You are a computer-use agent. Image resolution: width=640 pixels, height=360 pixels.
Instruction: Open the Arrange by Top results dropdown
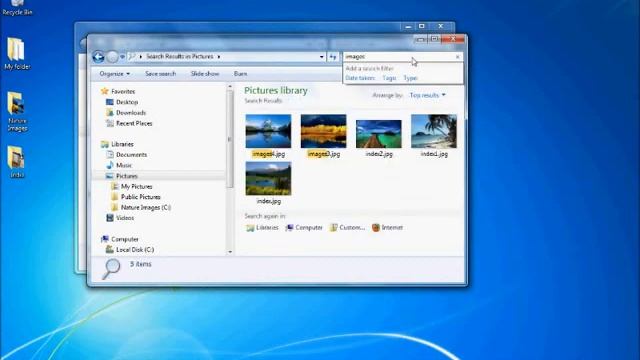tap(427, 95)
